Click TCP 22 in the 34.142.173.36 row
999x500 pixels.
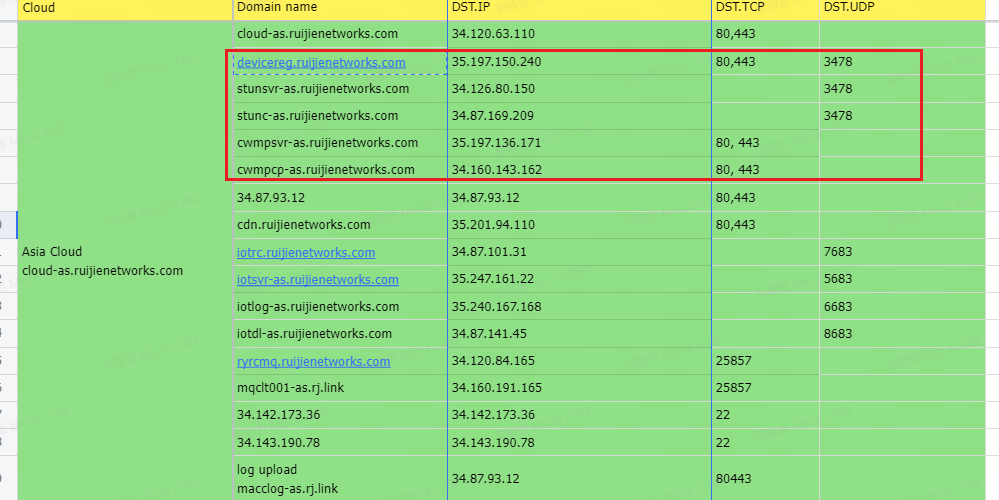coord(765,415)
